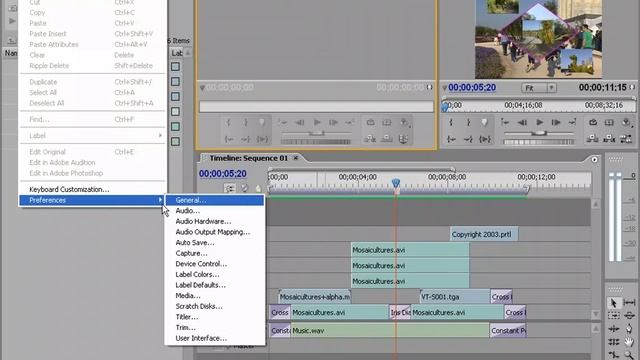Open the Timeline panel menu circle button
Screen dimensions: 640x360
594,160
